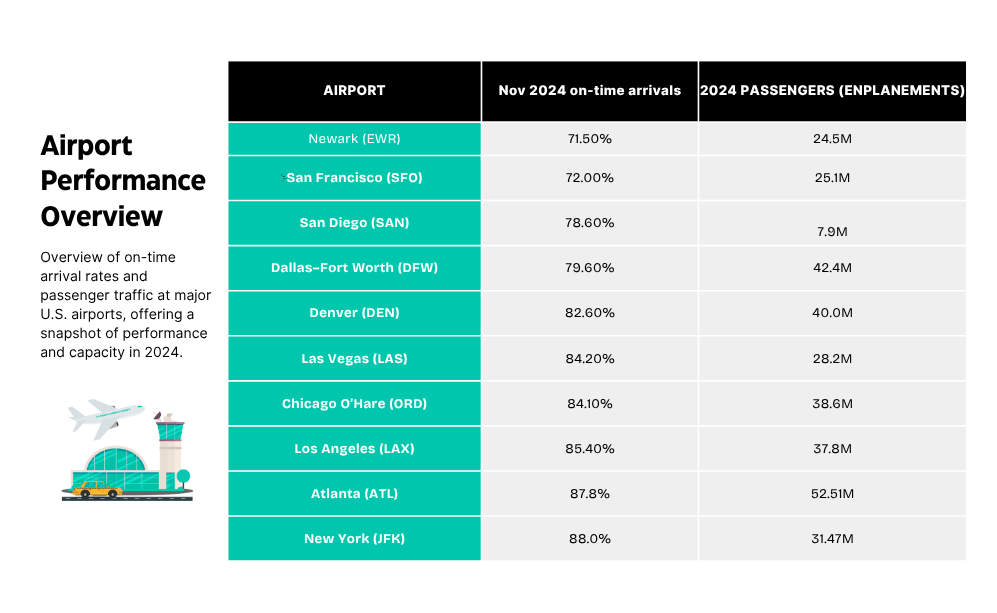Select the Las Vegas (LAS) cell

[x=354, y=358]
